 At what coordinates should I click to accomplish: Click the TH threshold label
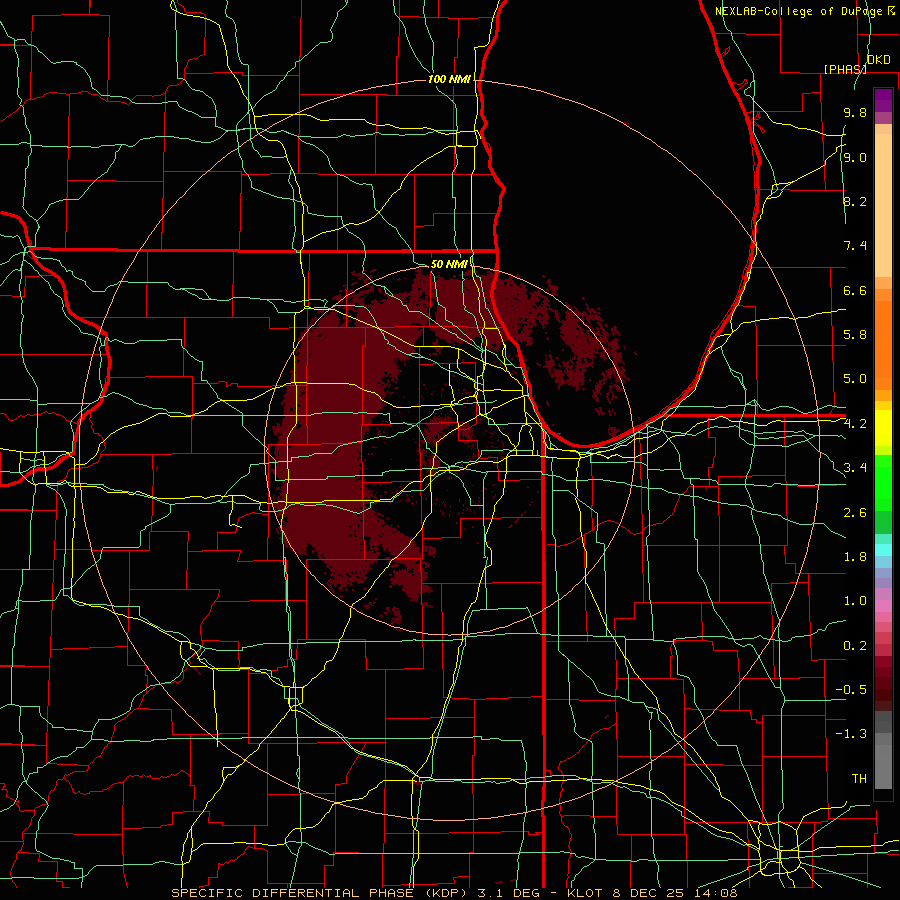tap(859, 778)
